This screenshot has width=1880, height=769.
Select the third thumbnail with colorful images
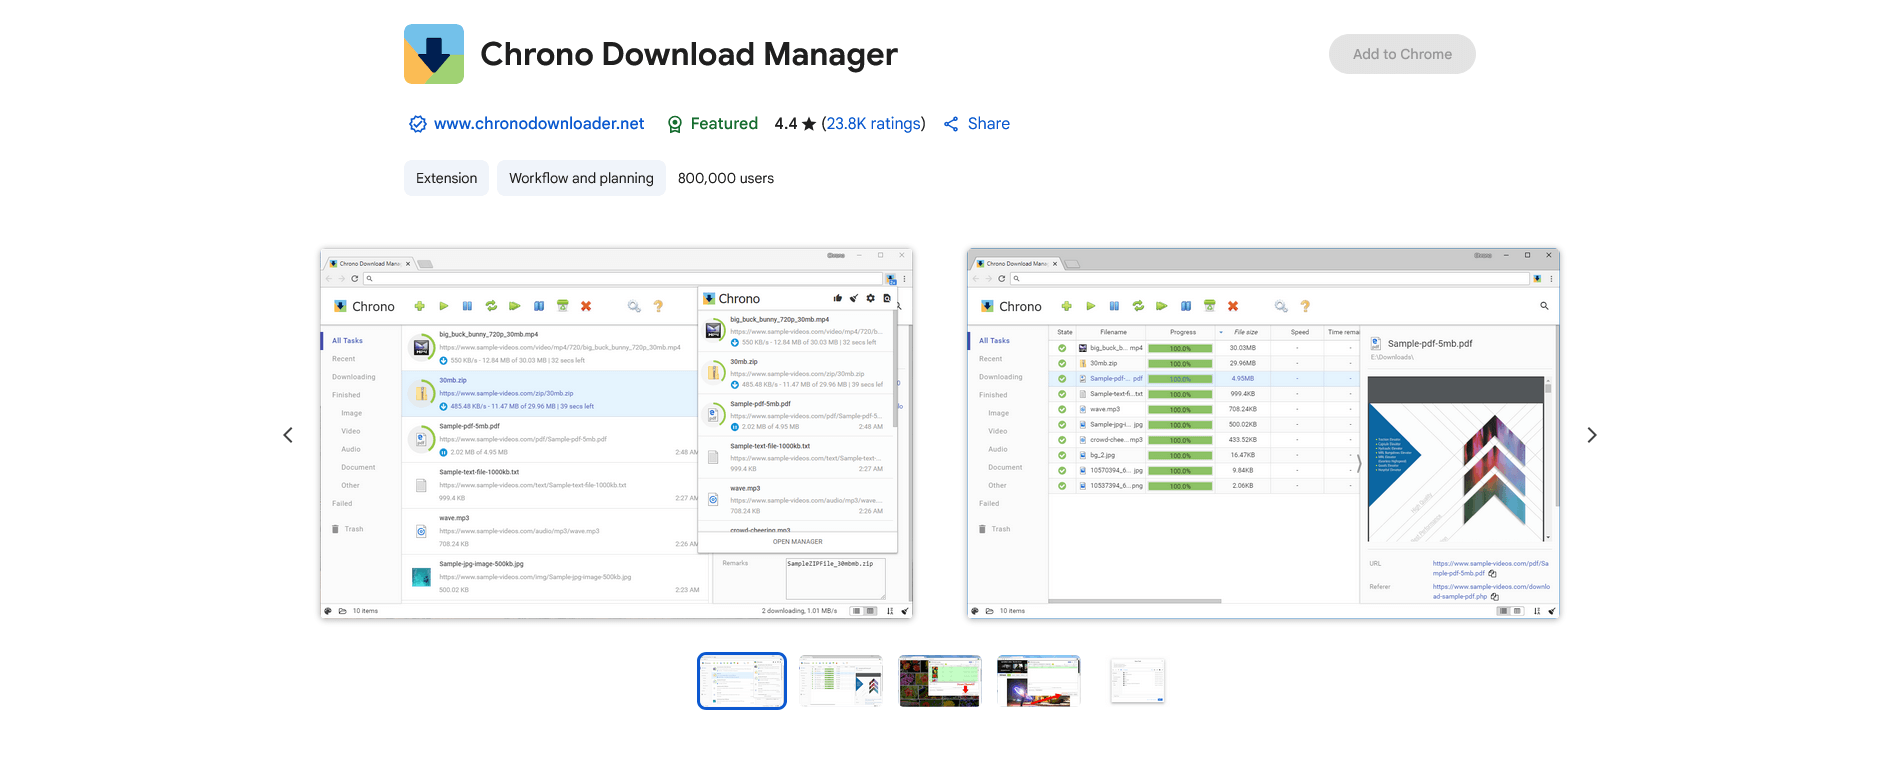pos(940,681)
